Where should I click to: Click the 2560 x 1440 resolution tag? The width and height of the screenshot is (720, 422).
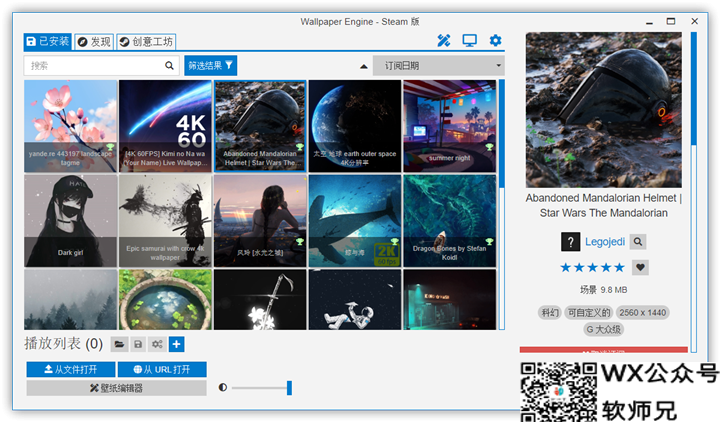pos(642,313)
